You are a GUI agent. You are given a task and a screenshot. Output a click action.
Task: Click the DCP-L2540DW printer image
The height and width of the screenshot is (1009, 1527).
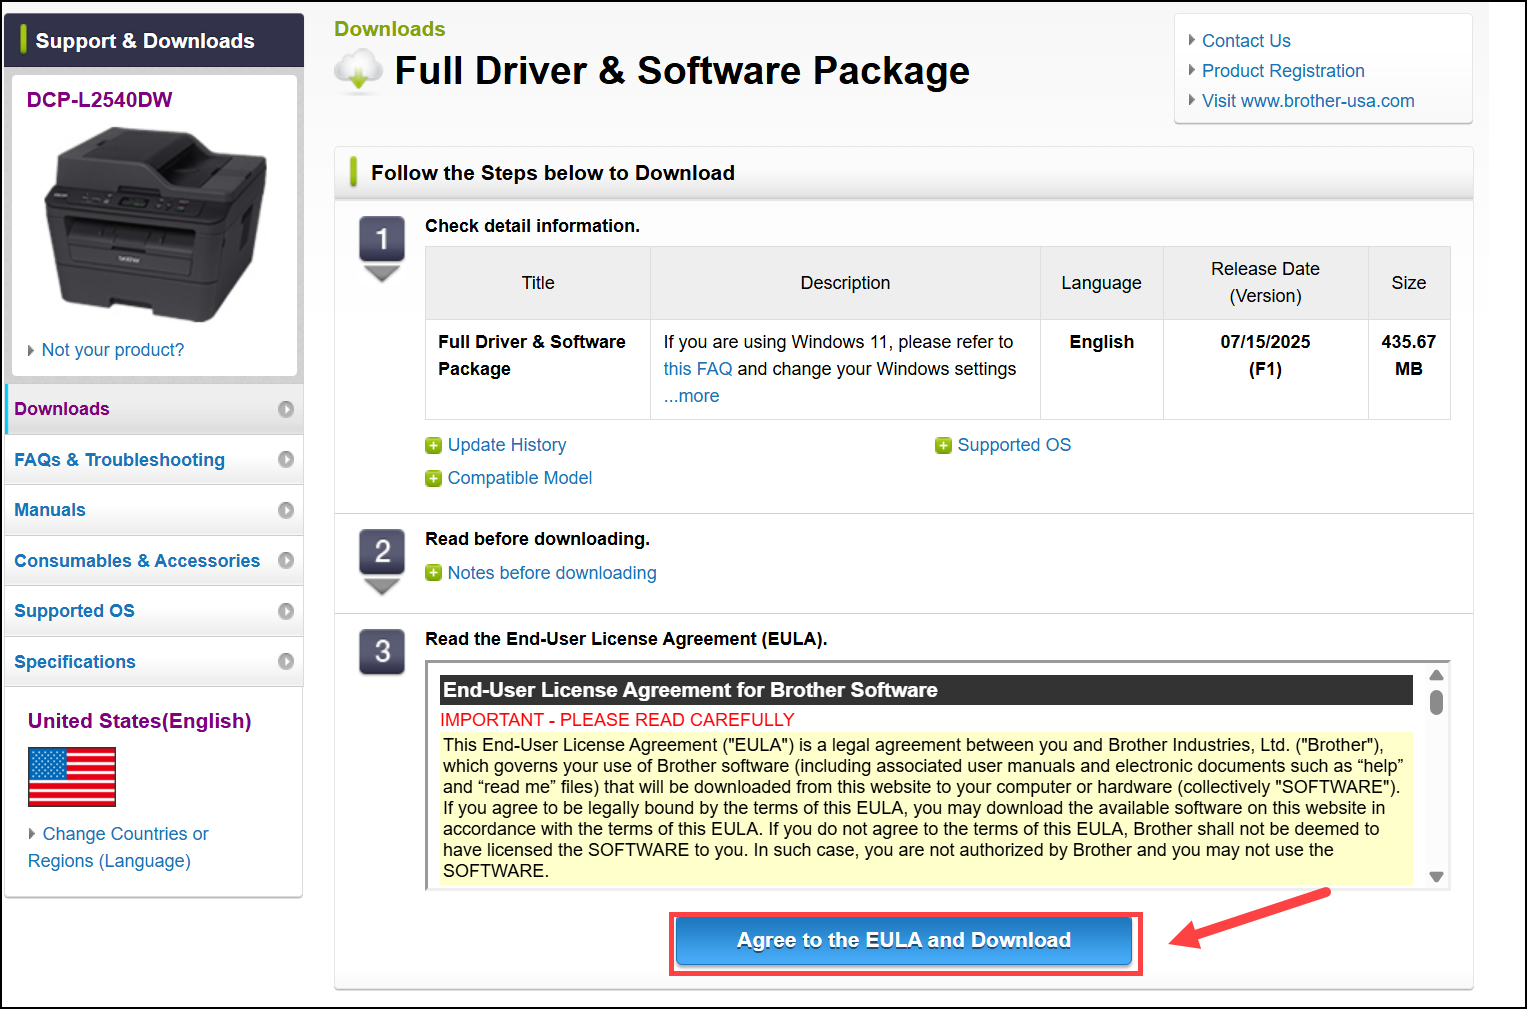pos(155,224)
